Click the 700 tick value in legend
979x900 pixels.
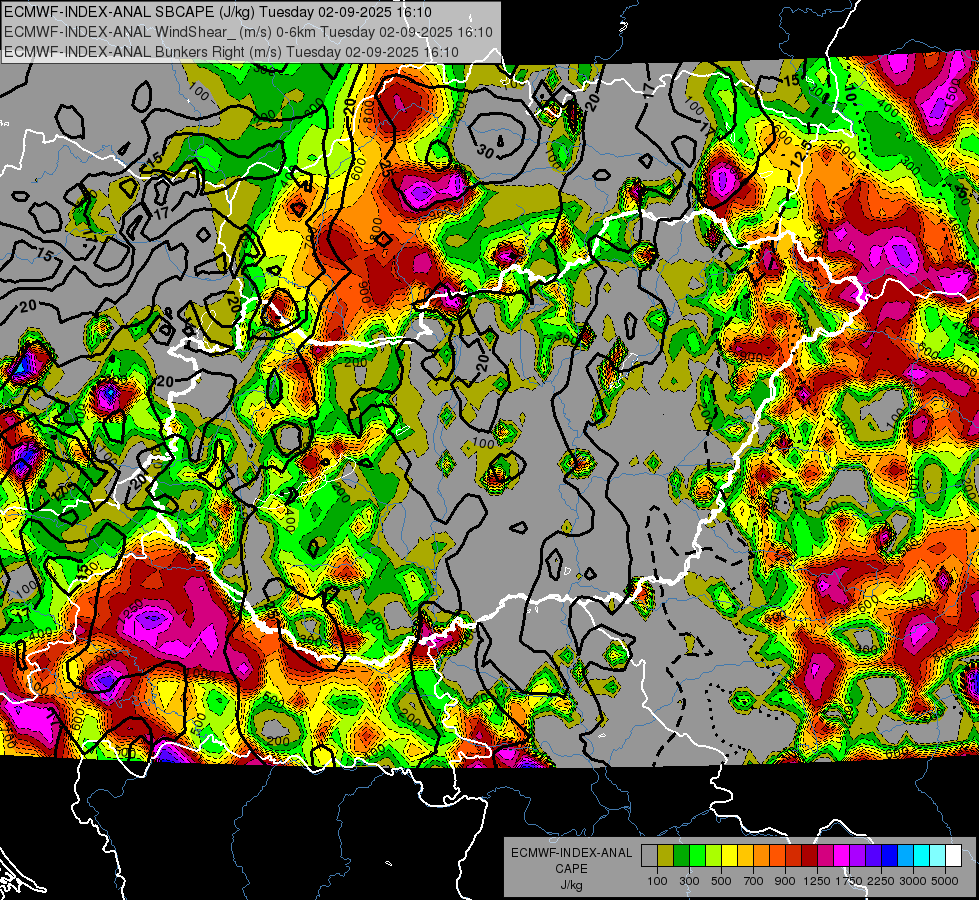coord(754,881)
